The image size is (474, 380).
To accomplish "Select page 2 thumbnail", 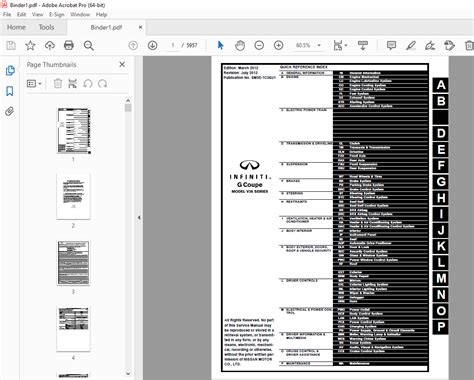I will 73,197.
